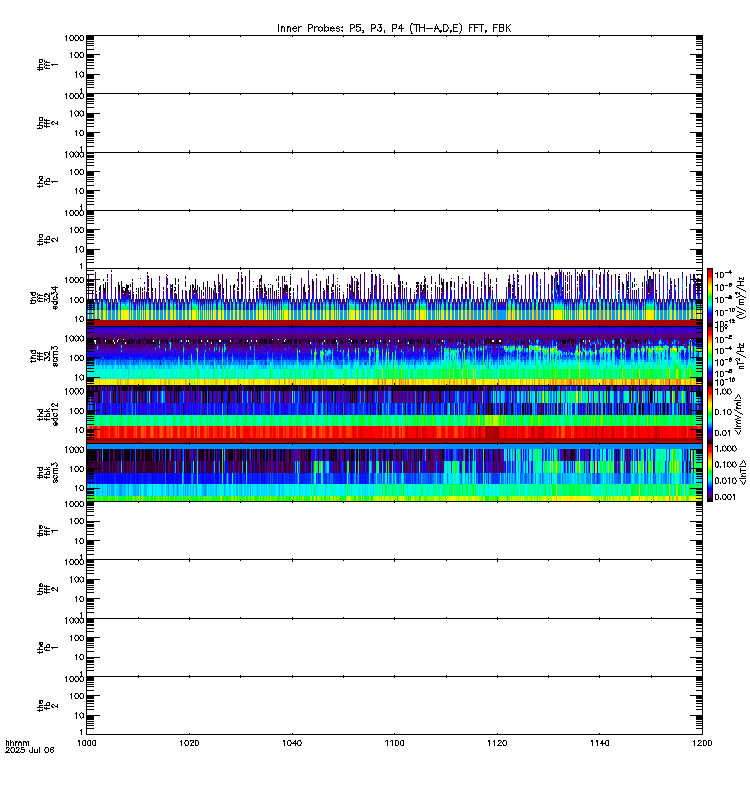The width and height of the screenshot is (750, 800).
Task: Click the '(V/m)²/Hz' color bar units label
Action: [x=741, y=297]
